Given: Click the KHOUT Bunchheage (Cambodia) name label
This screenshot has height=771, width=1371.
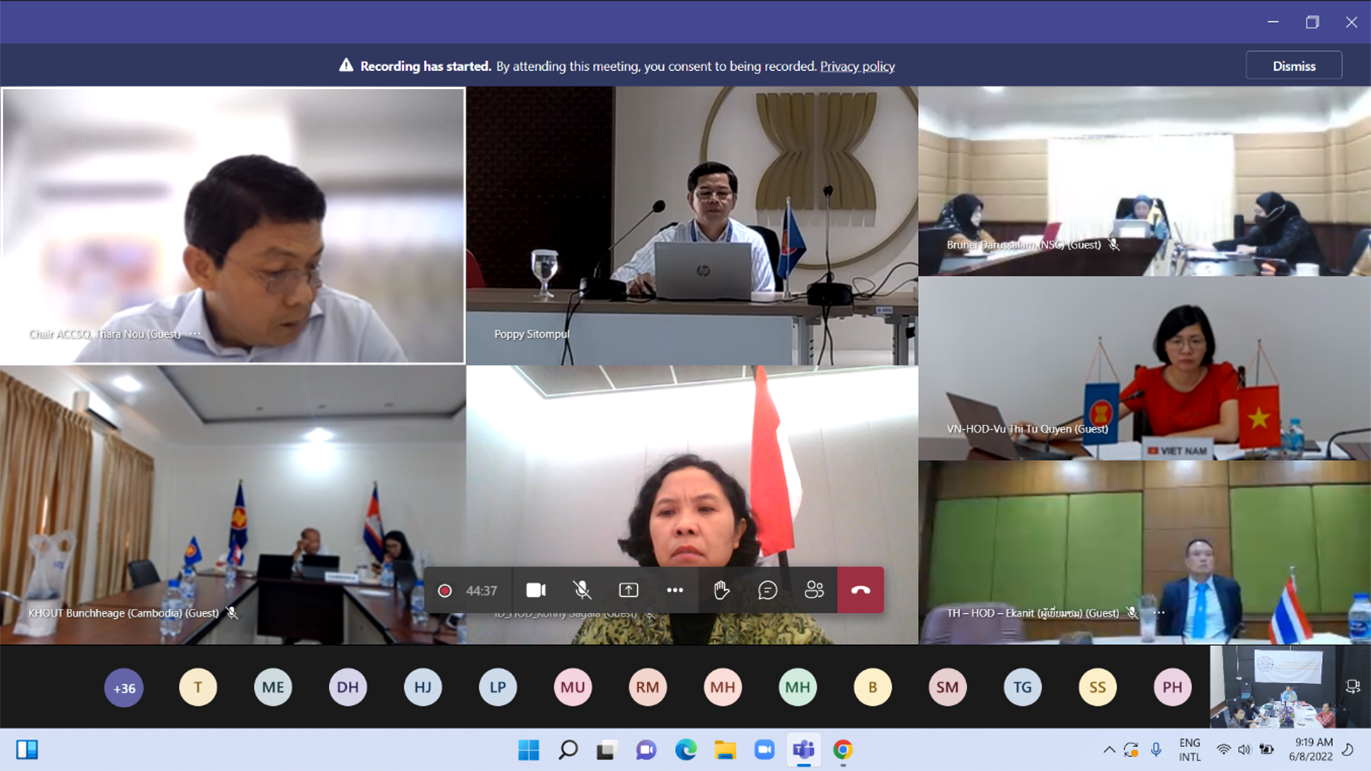Looking at the screenshot, I should point(123,613).
